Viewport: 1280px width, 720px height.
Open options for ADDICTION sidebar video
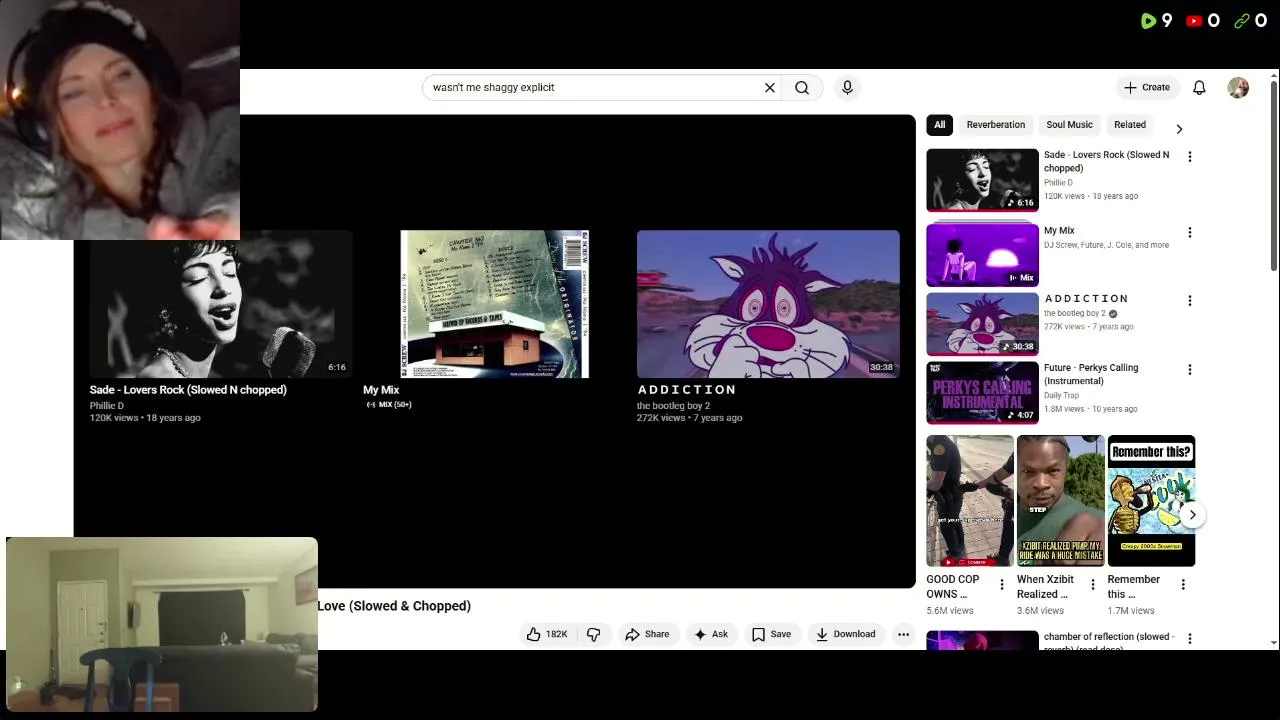(1190, 301)
